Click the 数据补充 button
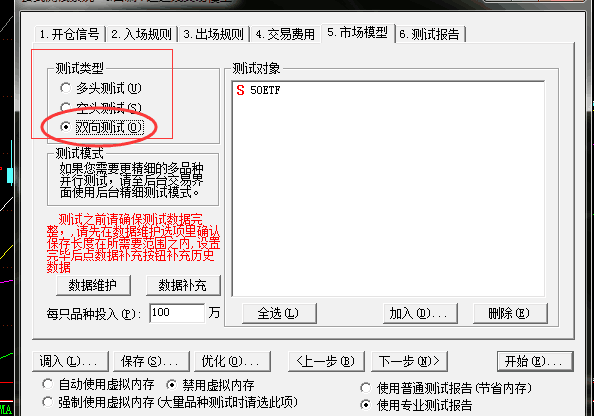Image resolution: width=594 pixels, height=416 pixels. point(183,285)
